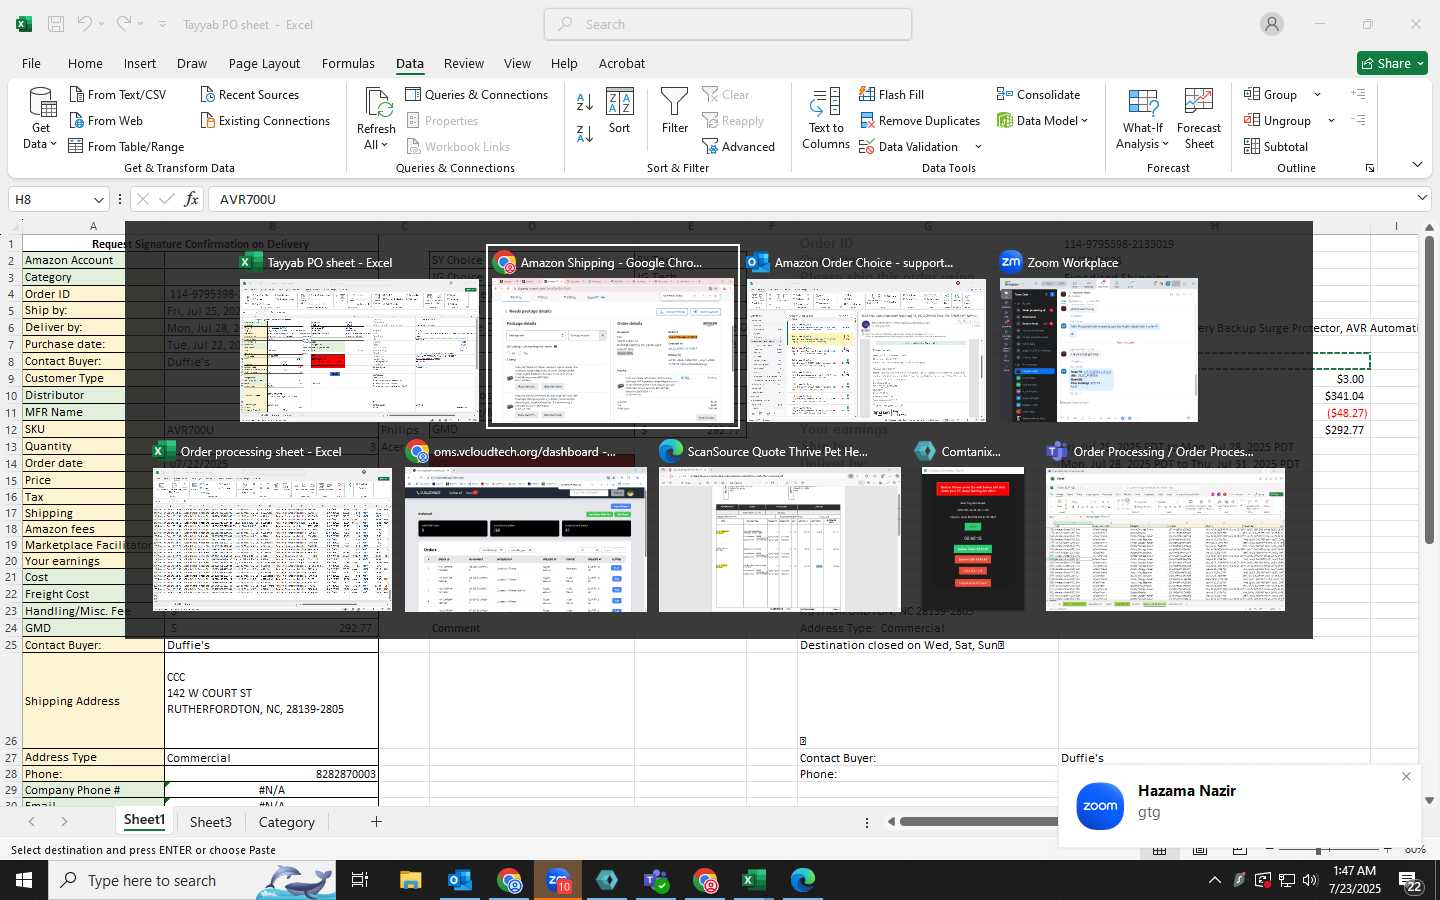This screenshot has width=1440, height=900.
Task: Expand the Group dropdown arrow
Action: click(x=1317, y=95)
